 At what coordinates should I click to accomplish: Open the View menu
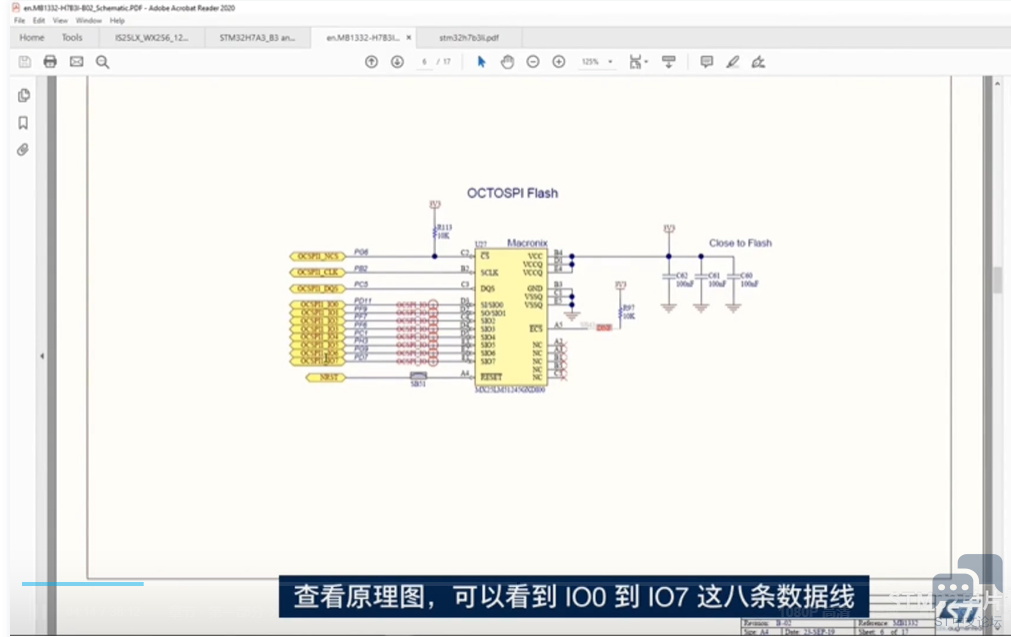[60, 21]
